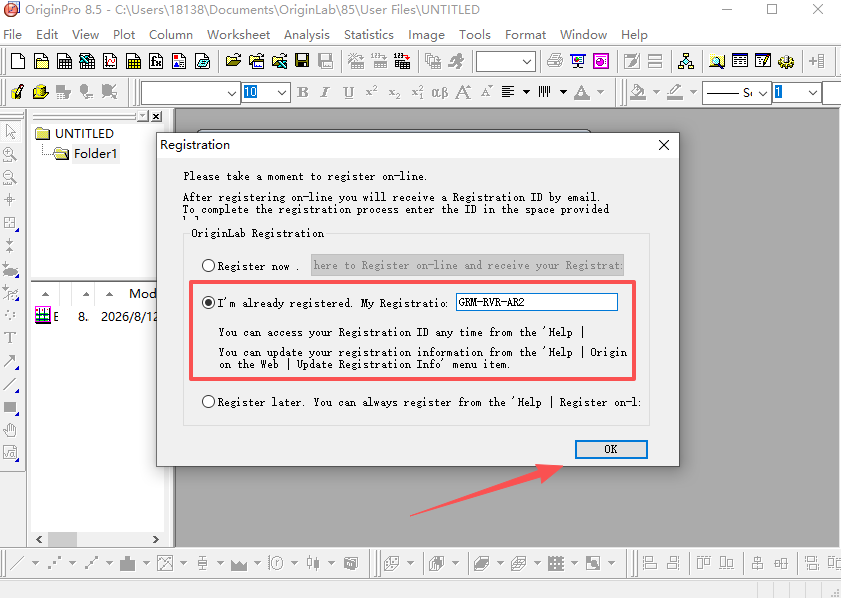The width and height of the screenshot is (841, 598).
Task: Expand the column plot type dropdown arrow
Action: coord(146,563)
